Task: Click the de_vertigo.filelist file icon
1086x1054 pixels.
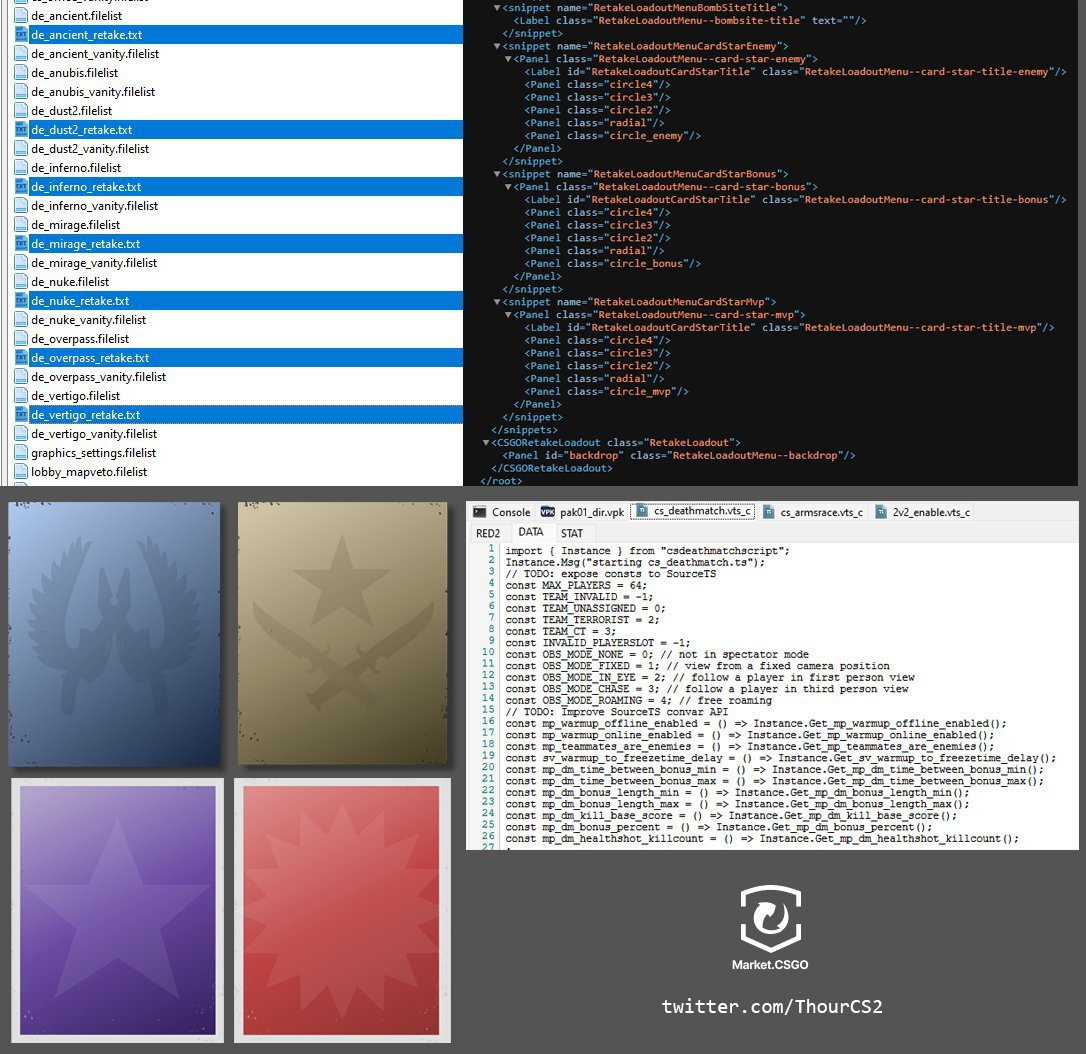Action: tap(21, 396)
